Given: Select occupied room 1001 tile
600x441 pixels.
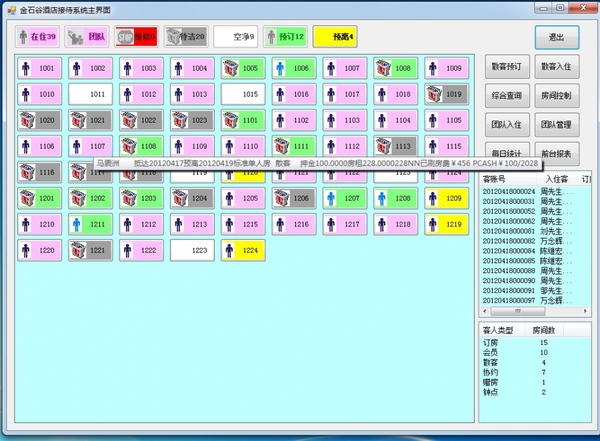Looking at the screenshot, I should coord(41,68).
